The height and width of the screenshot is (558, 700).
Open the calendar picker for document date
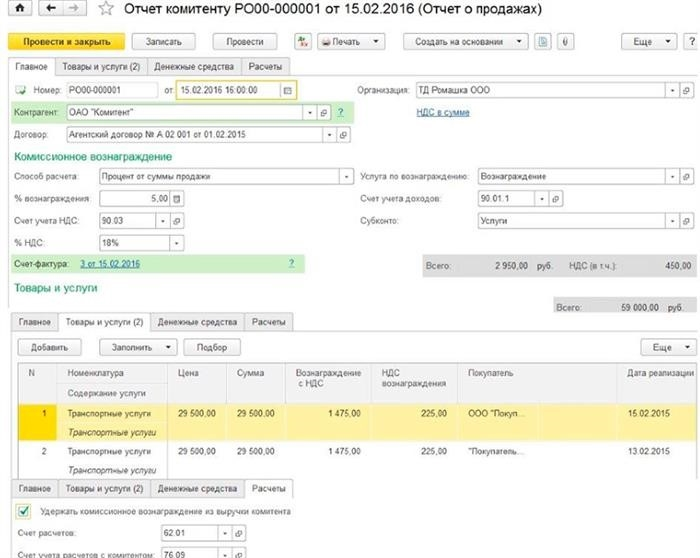[x=288, y=90]
